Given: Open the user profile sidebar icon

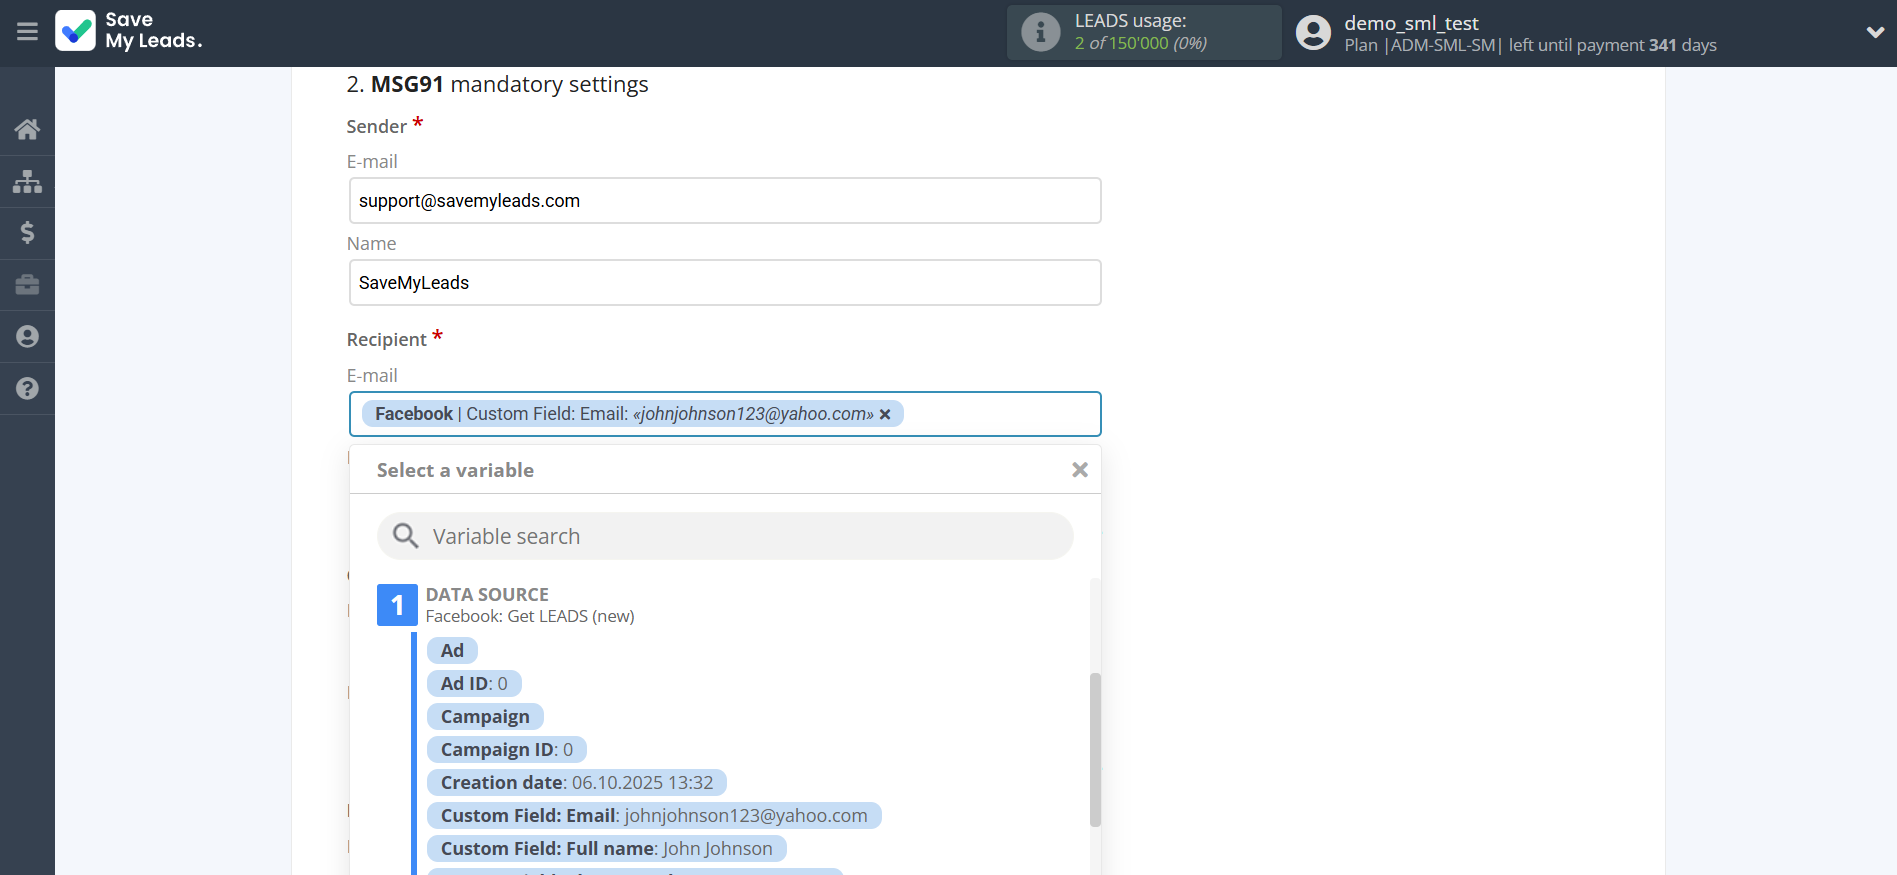Looking at the screenshot, I should pyautogui.click(x=27, y=337).
